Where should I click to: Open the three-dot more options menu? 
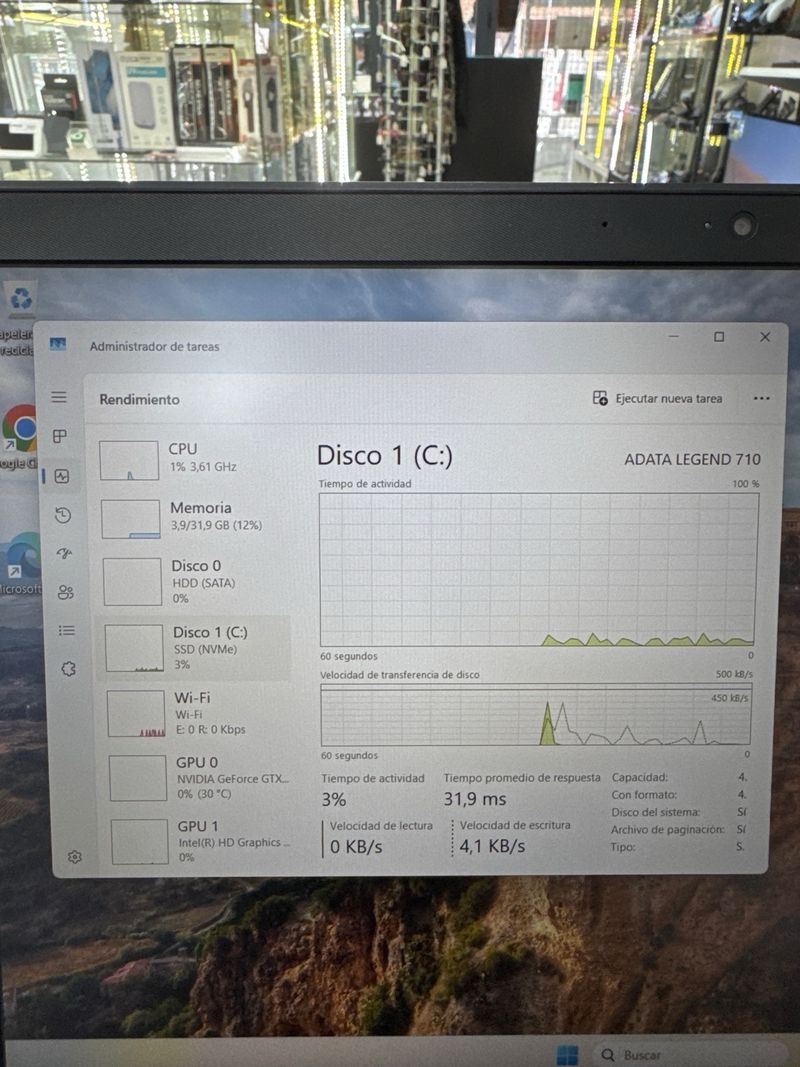(x=761, y=399)
